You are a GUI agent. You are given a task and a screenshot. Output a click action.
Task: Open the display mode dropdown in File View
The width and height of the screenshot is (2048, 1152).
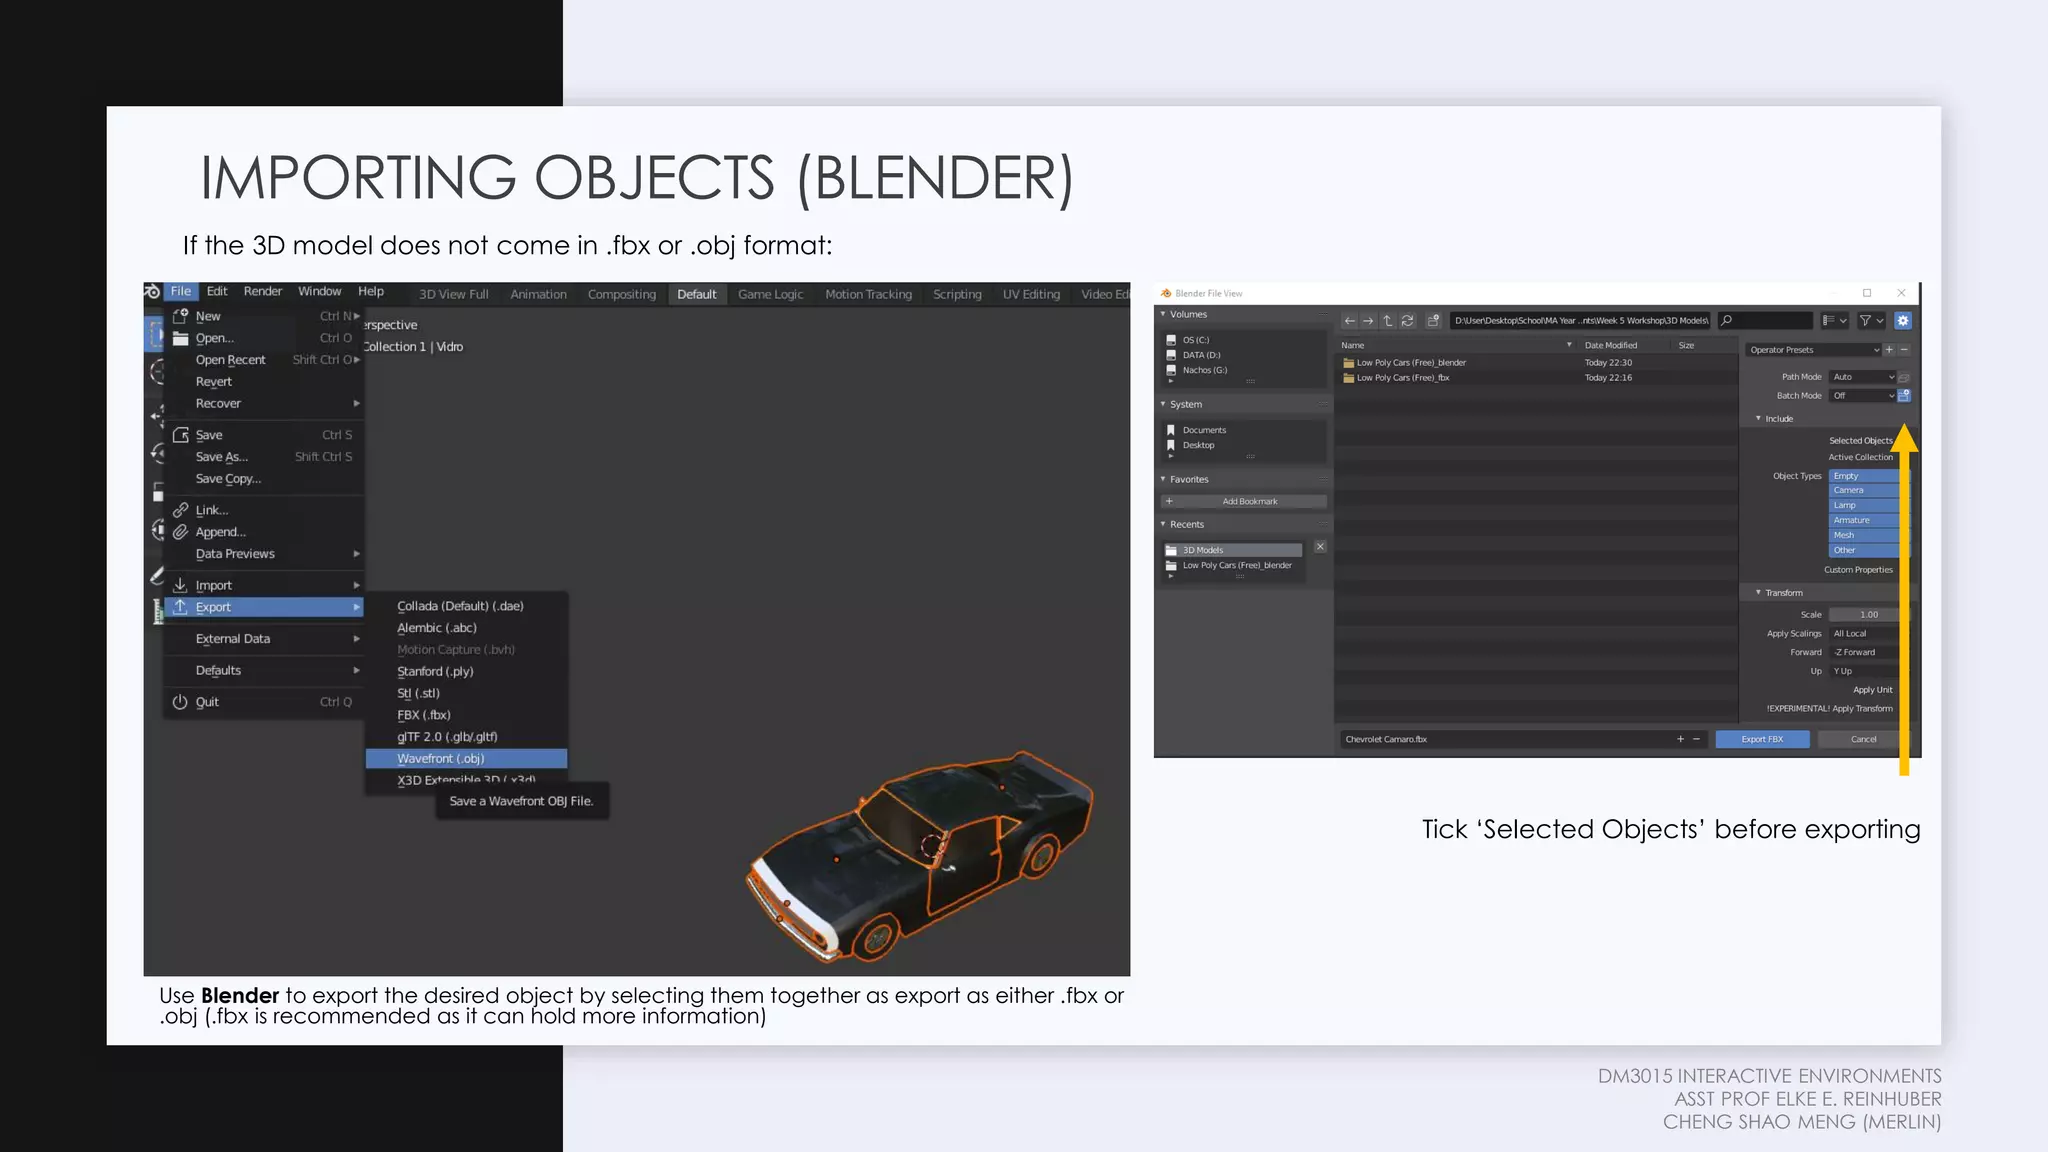tap(1834, 321)
